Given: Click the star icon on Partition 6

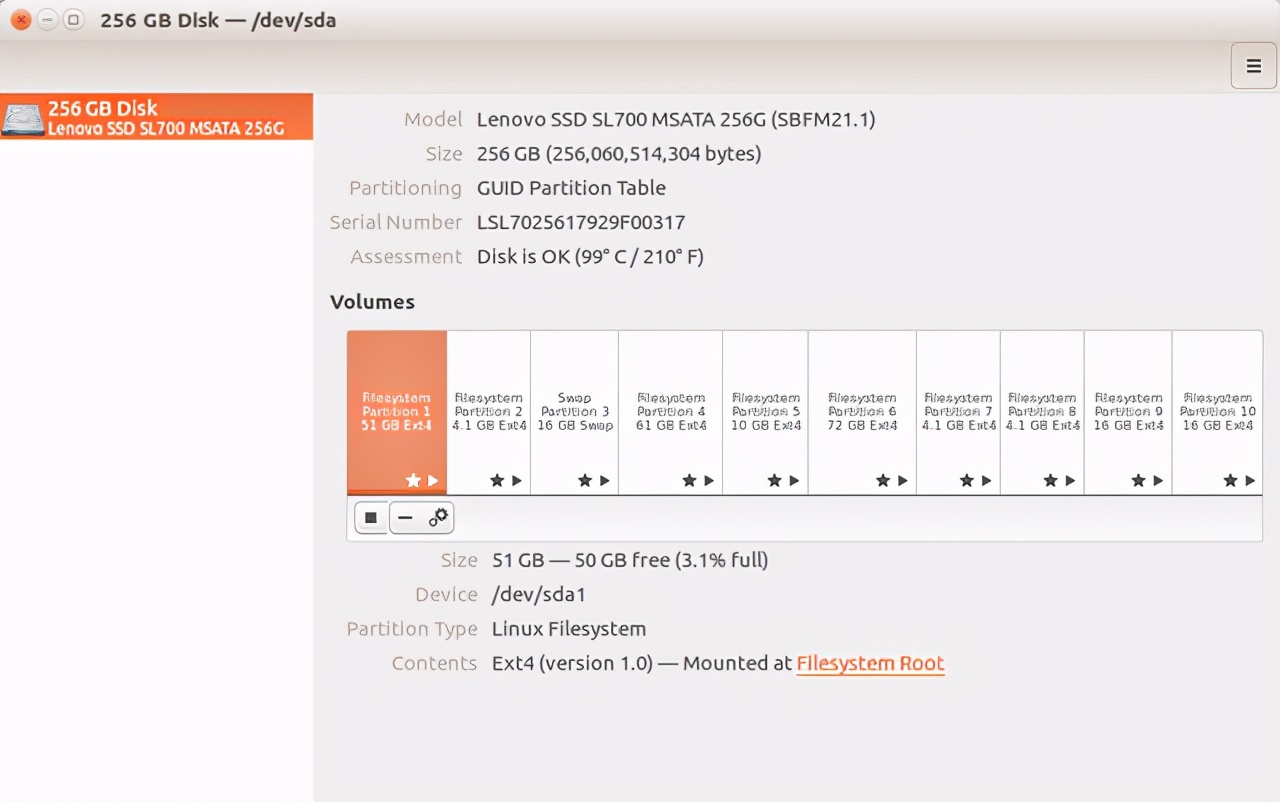Looking at the screenshot, I should (x=883, y=481).
